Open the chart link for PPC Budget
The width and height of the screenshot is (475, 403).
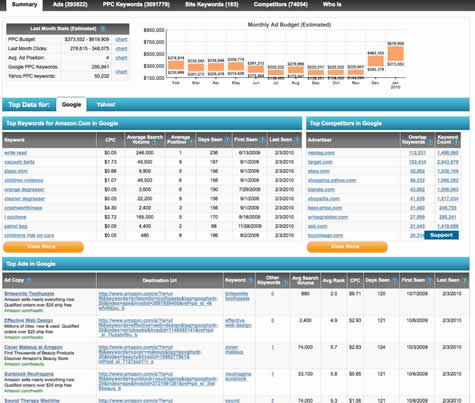tap(121, 40)
